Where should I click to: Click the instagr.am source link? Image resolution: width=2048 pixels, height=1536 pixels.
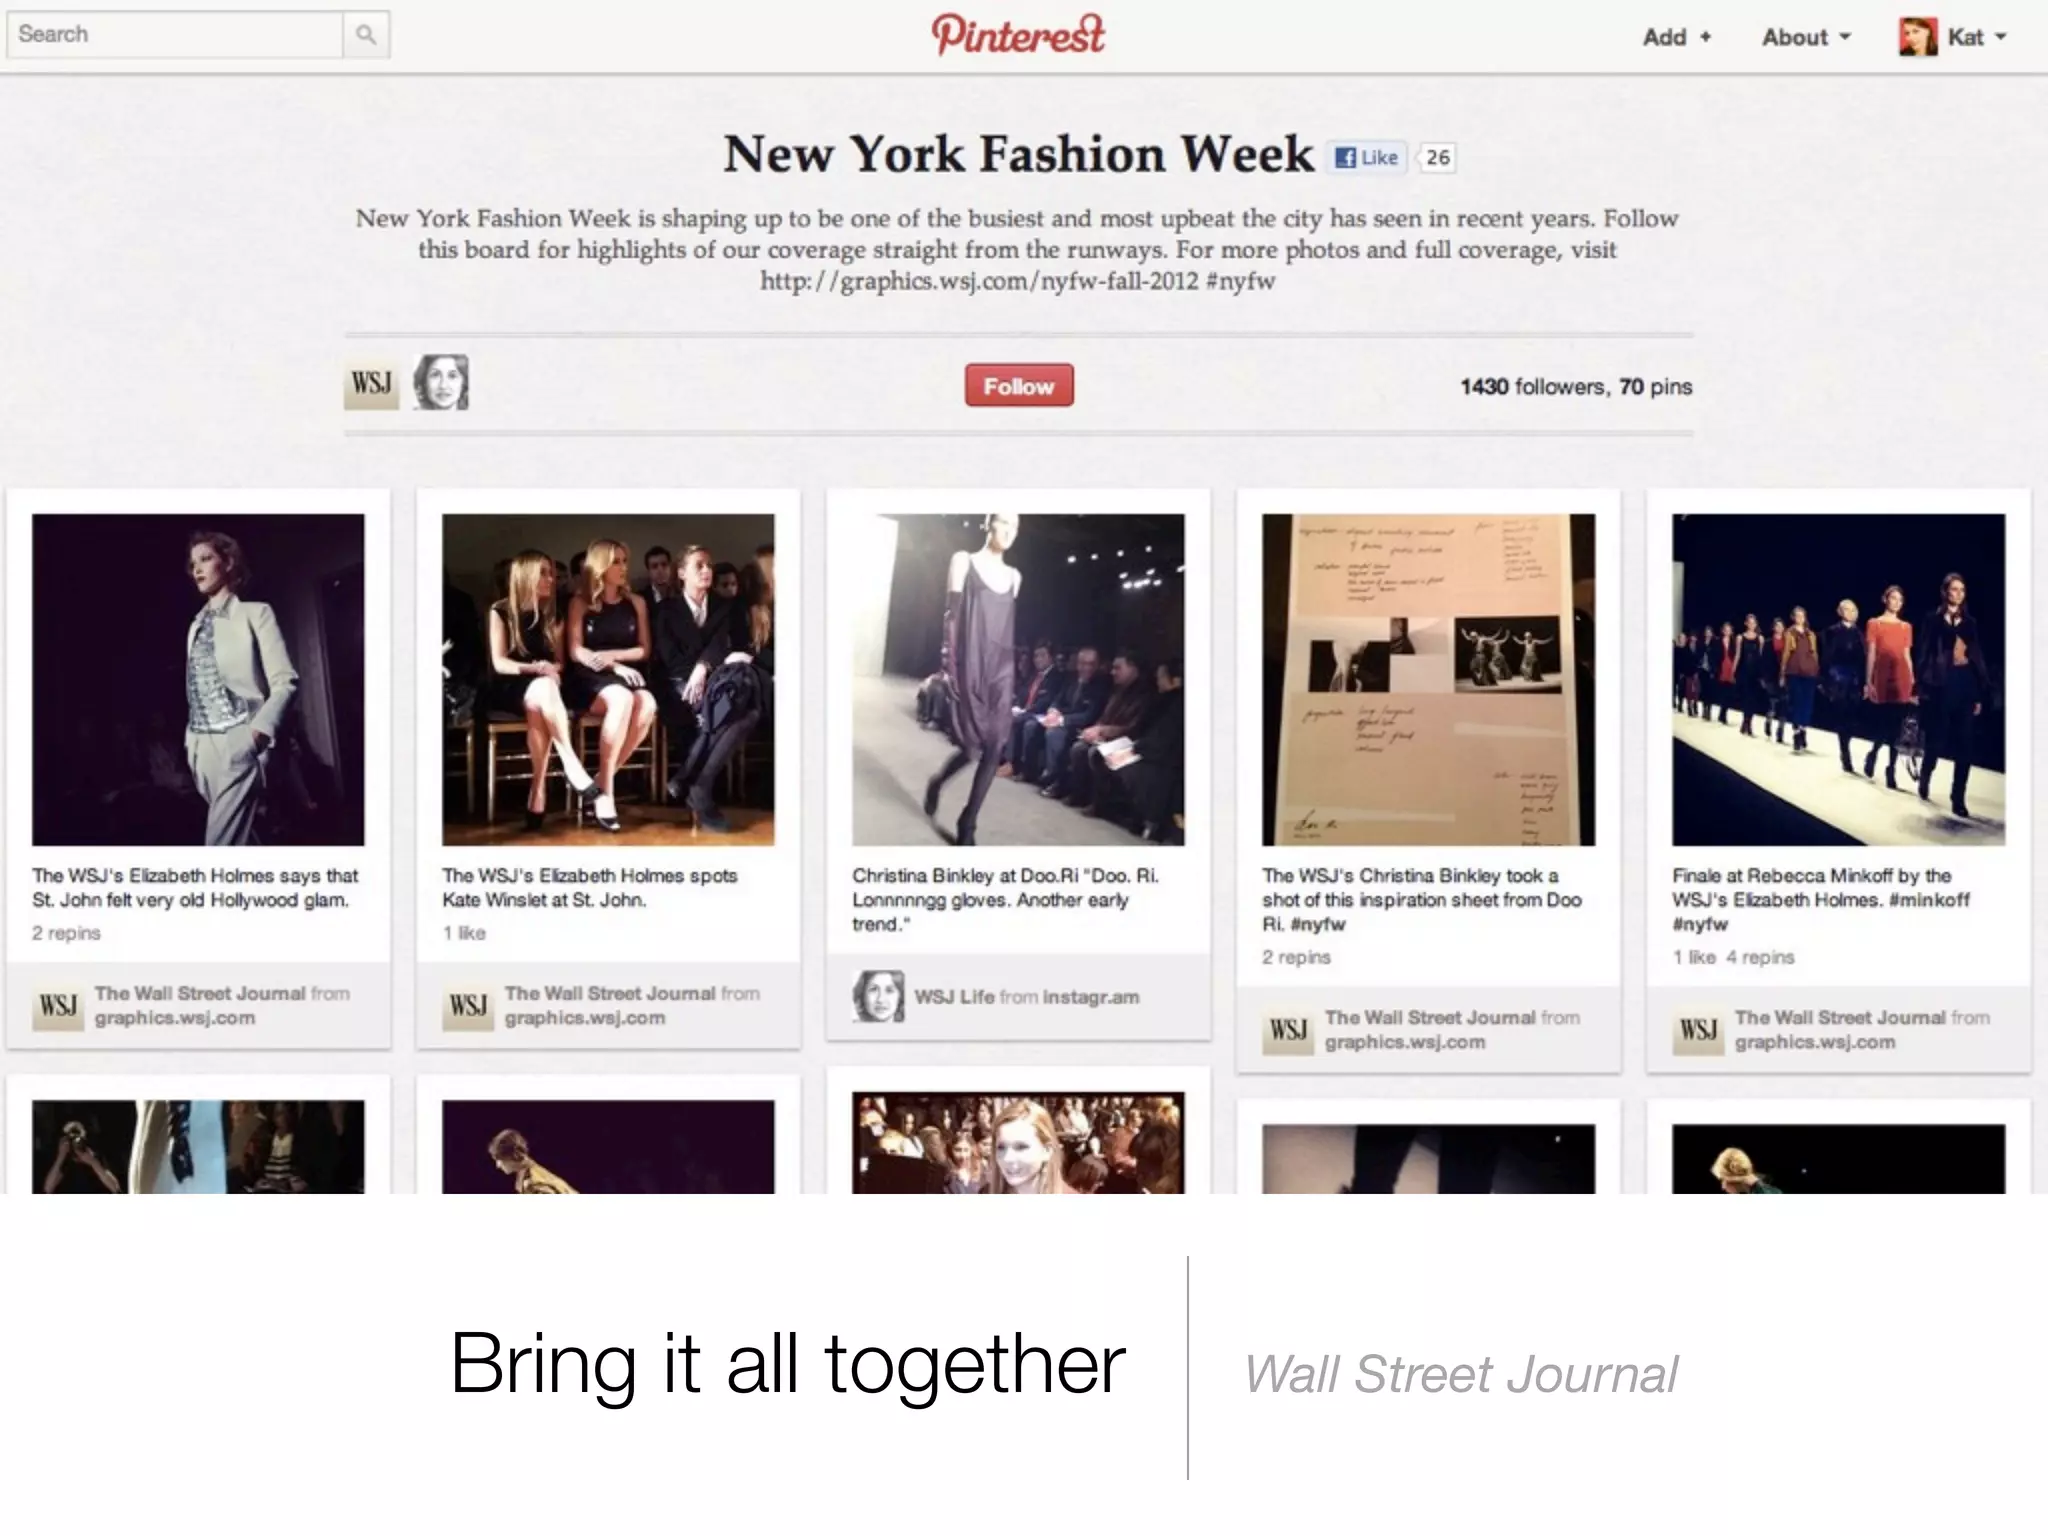point(1091,997)
